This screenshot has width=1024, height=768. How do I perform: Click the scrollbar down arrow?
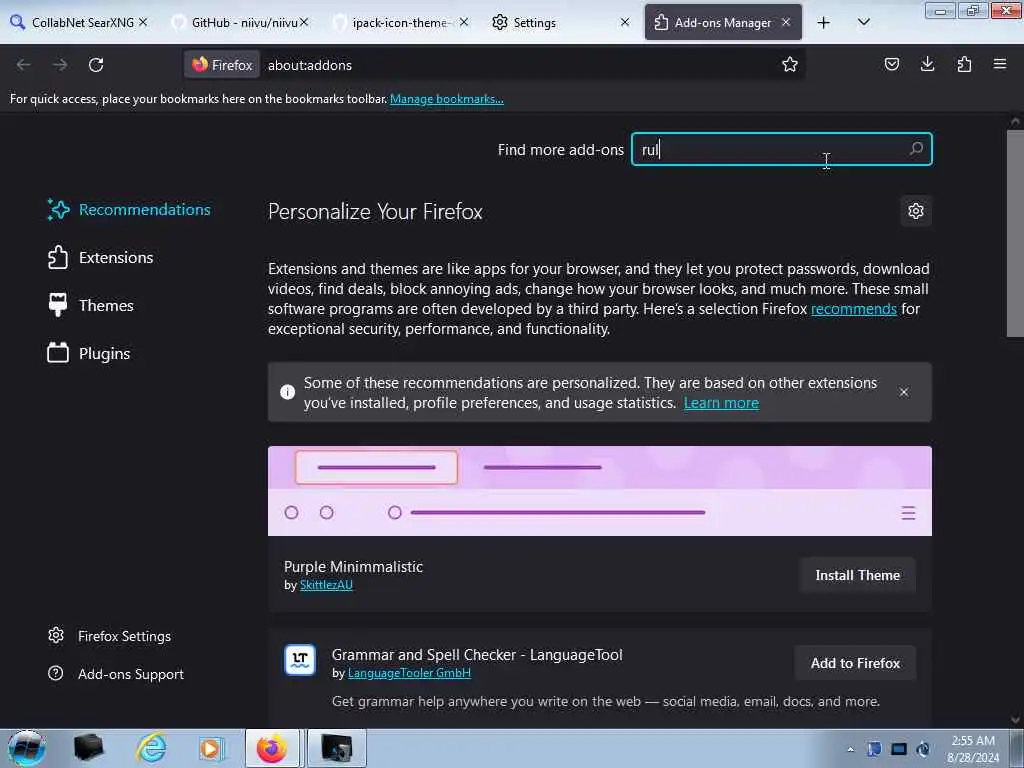point(1014,720)
